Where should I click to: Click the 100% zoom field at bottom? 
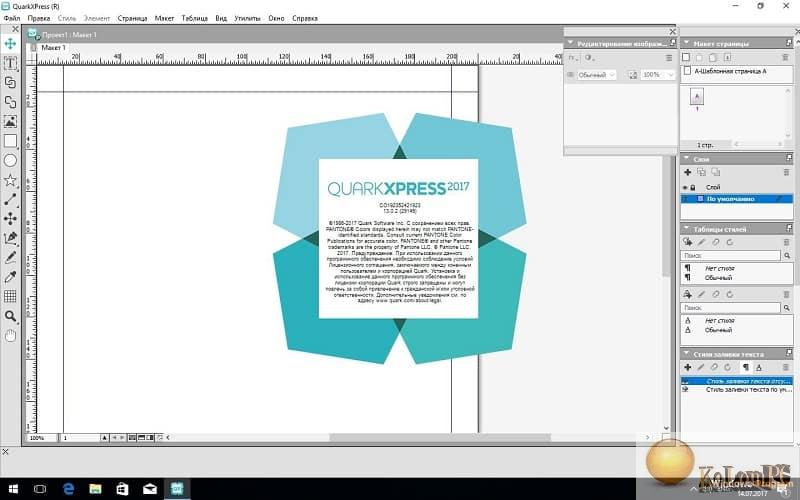42,438
